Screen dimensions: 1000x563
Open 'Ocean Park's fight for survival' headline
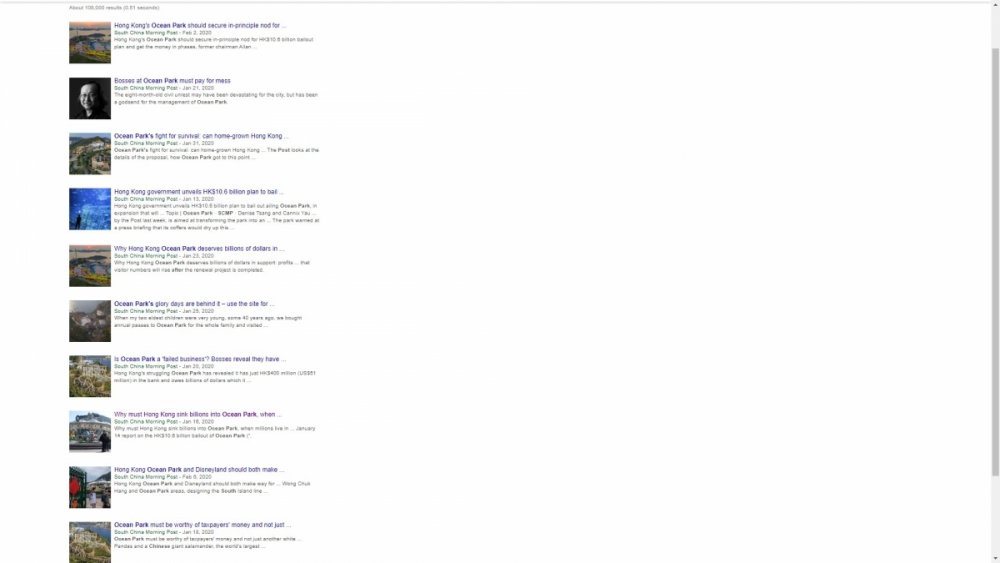click(200, 136)
